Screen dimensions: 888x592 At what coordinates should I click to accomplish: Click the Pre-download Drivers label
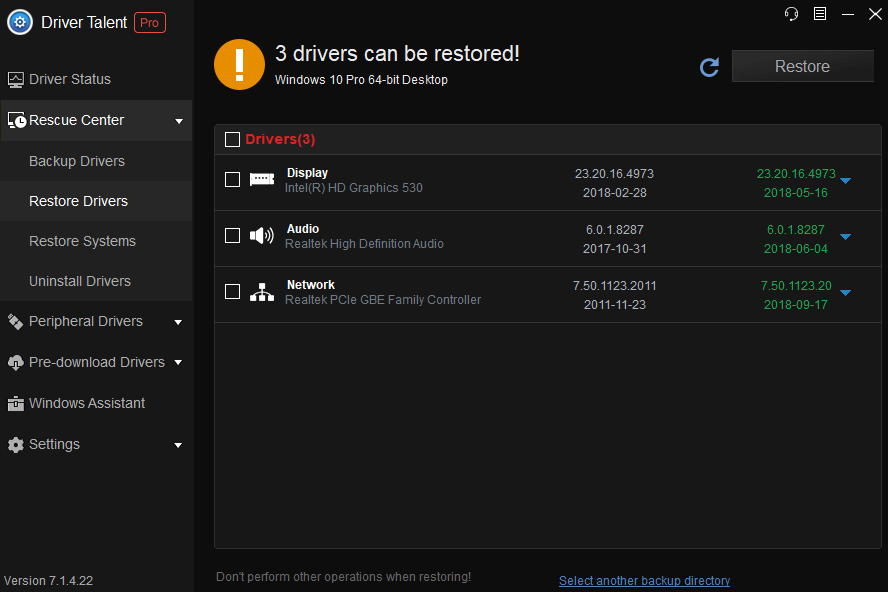tap(97, 362)
